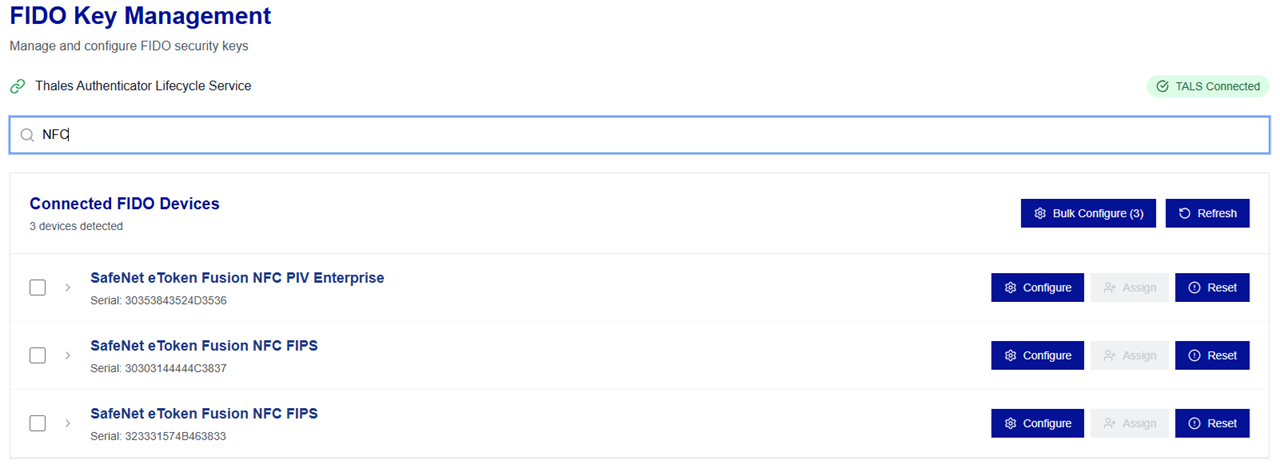Focus the NFC search field
Screen dimensions: 1280x468
pos(640,135)
